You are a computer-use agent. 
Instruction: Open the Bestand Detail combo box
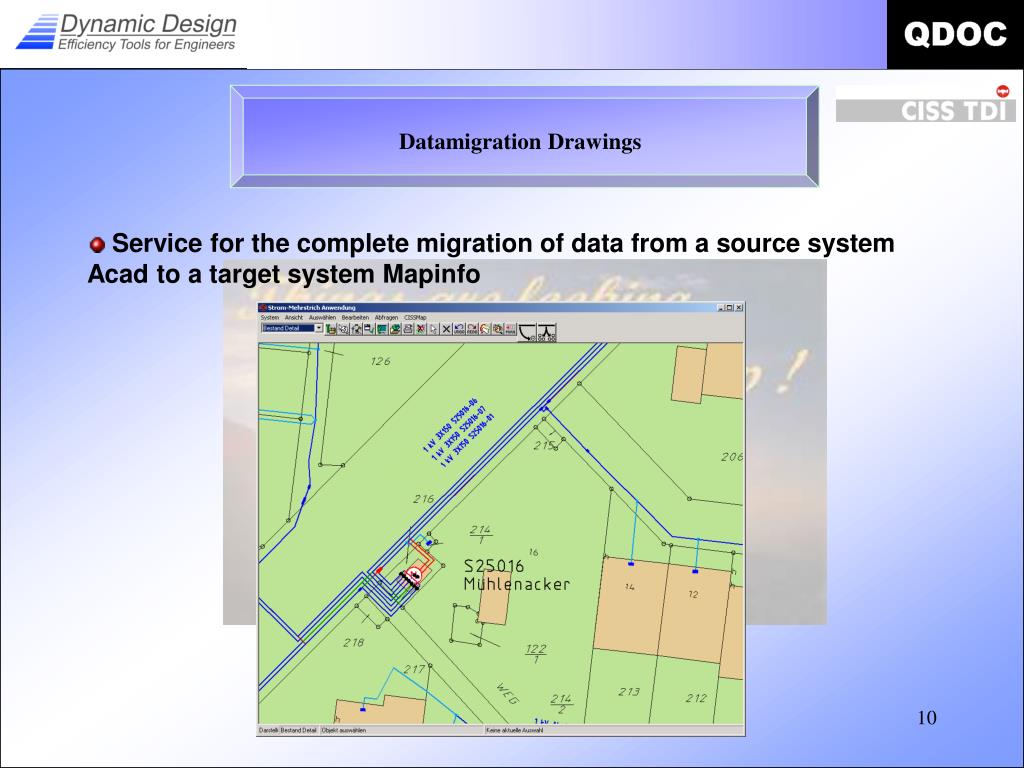292,328
